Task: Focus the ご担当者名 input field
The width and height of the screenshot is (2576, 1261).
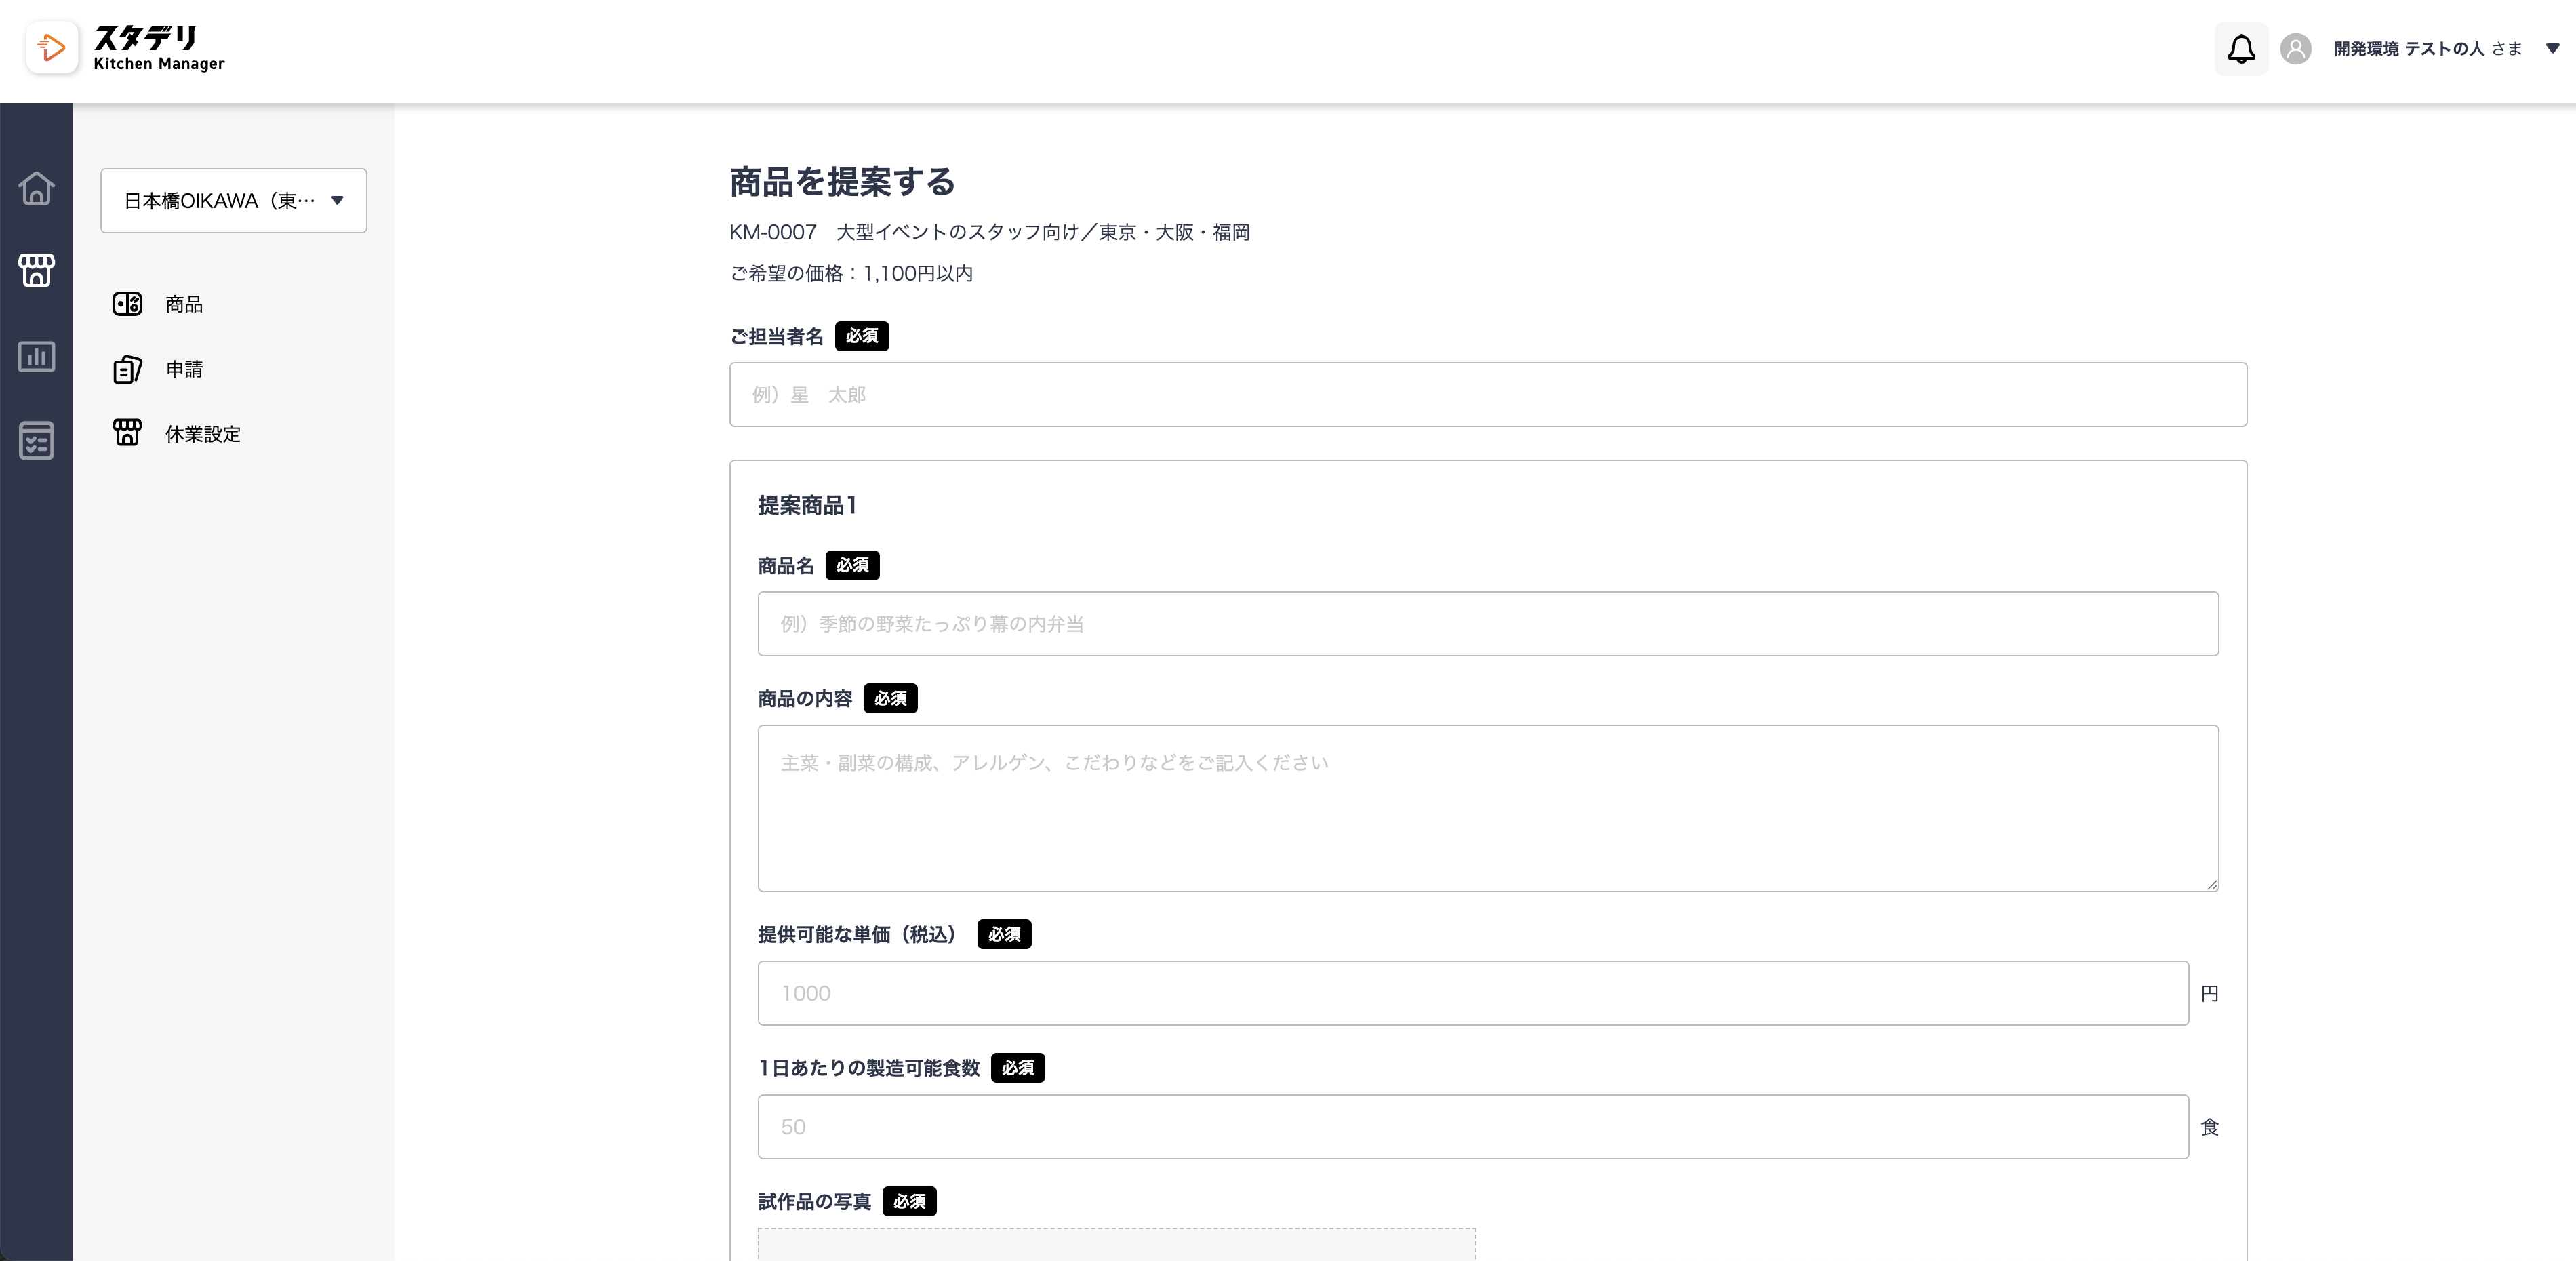Action: tap(1487, 395)
